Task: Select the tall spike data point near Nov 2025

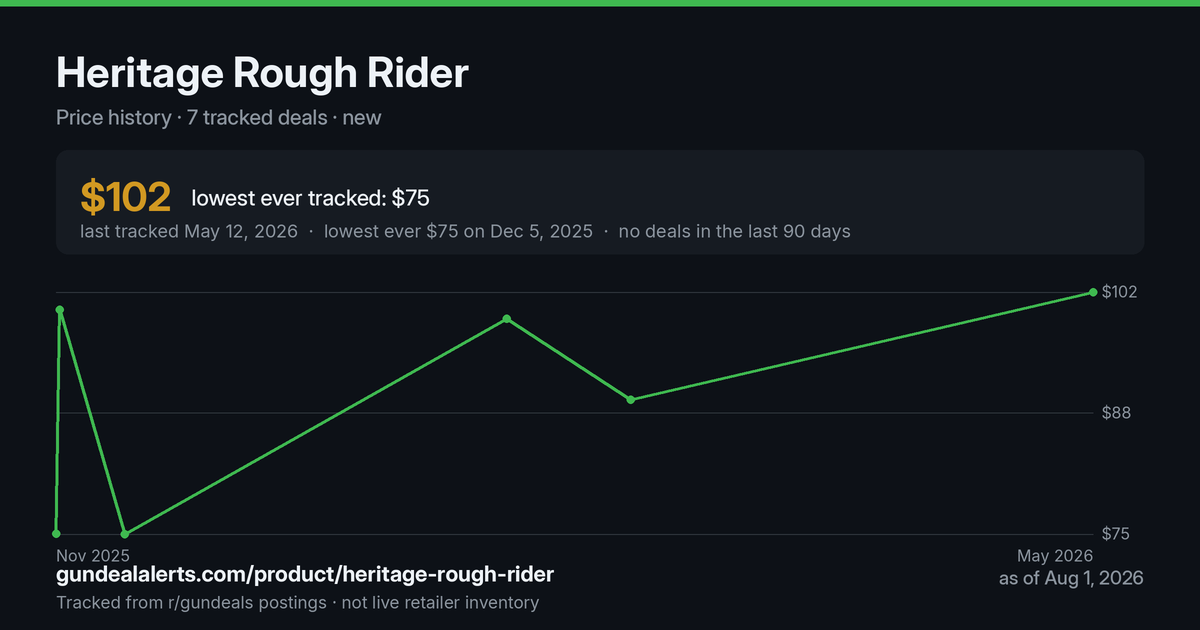Action: [60, 310]
